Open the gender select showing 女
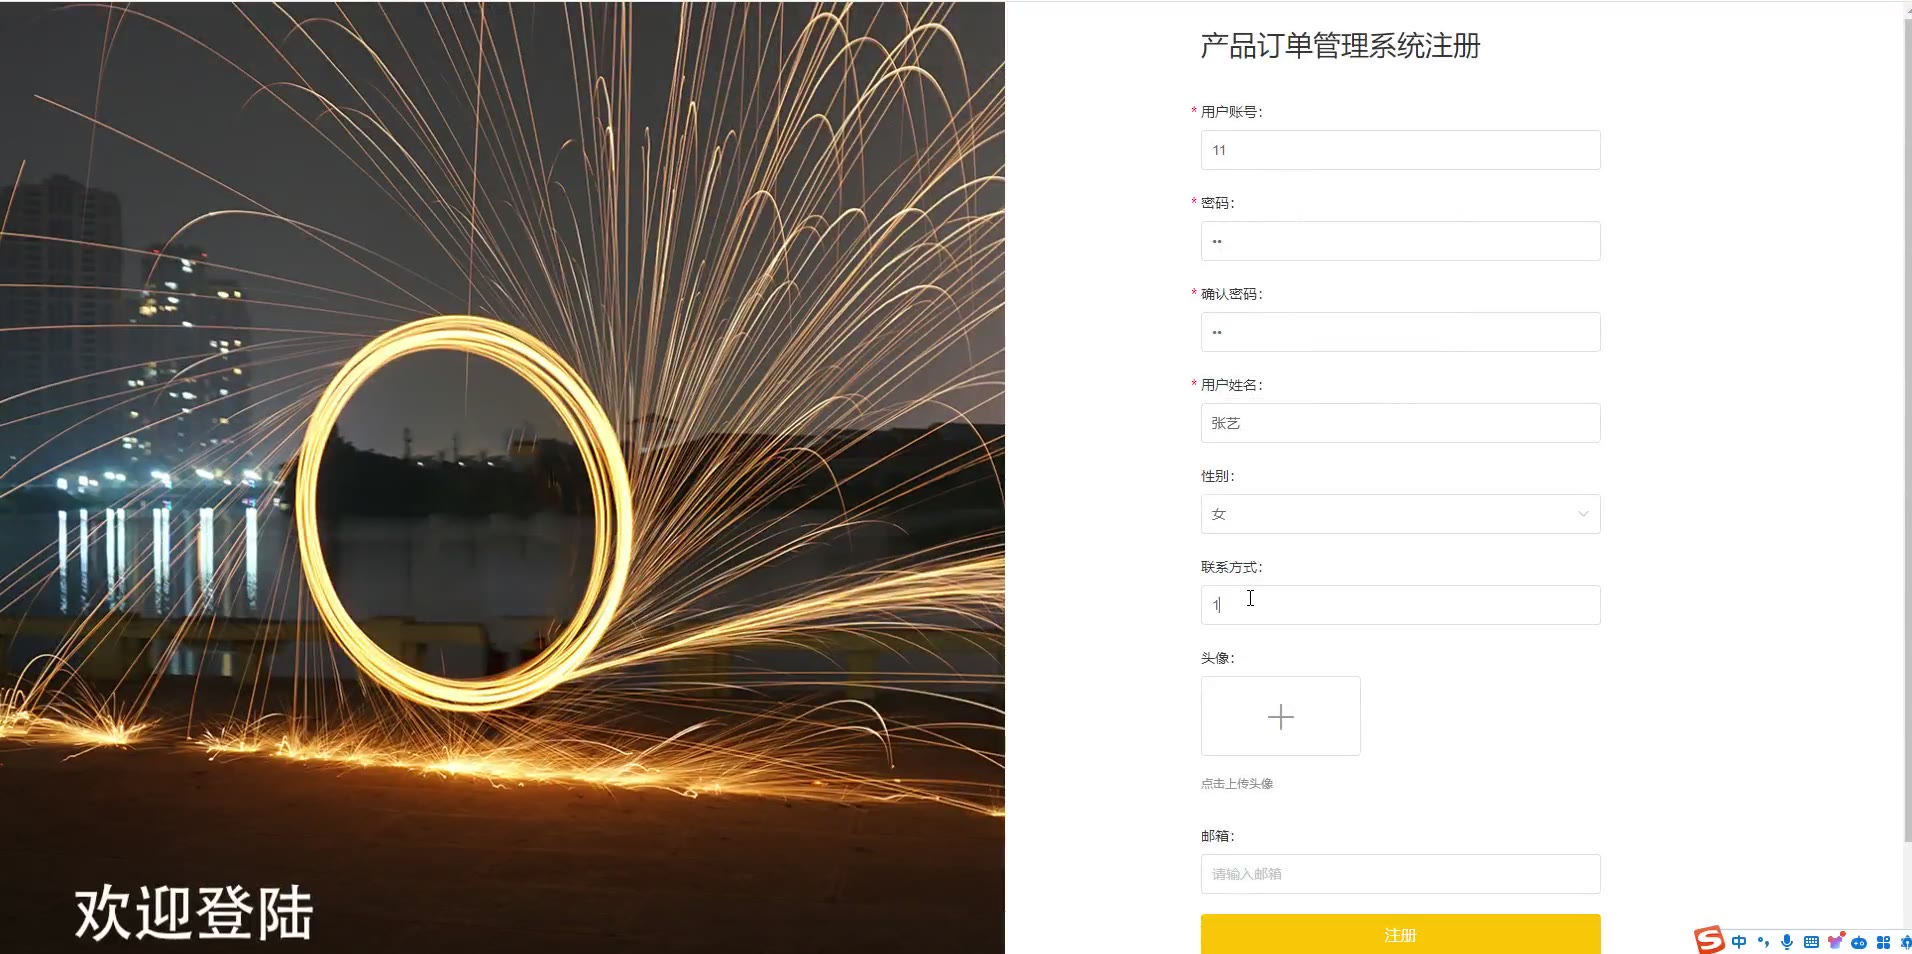Viewport: 1912px width, 954px height. pos(1400,514)
